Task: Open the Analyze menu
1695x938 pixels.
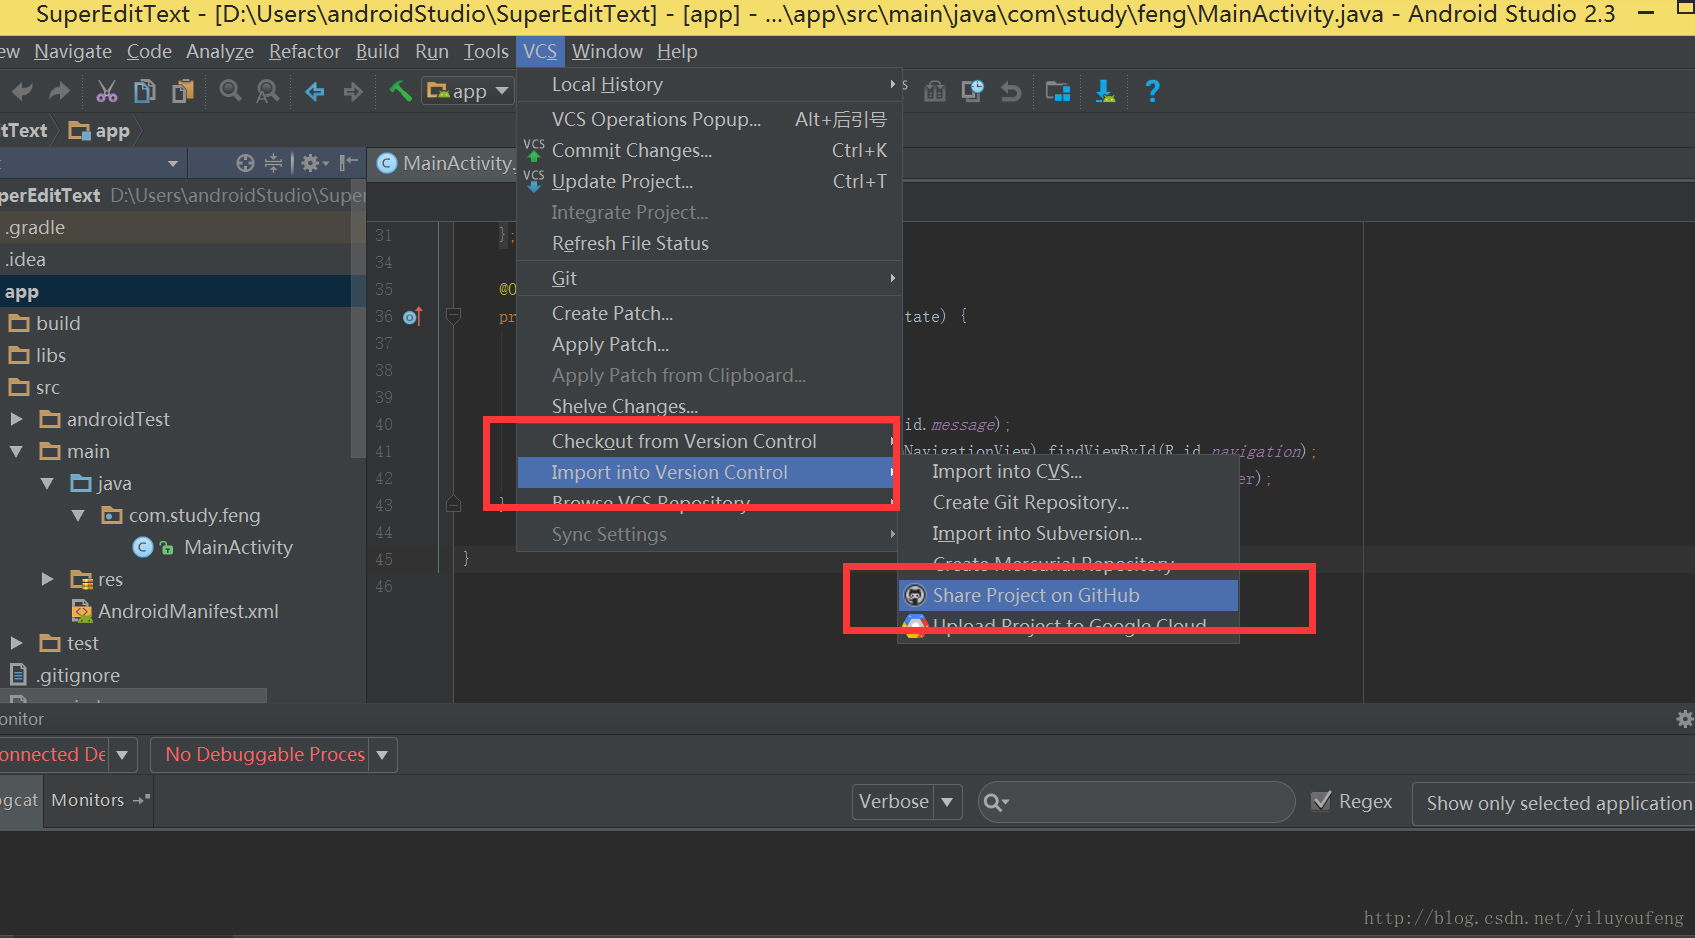Action: click(x=220, y=51)
